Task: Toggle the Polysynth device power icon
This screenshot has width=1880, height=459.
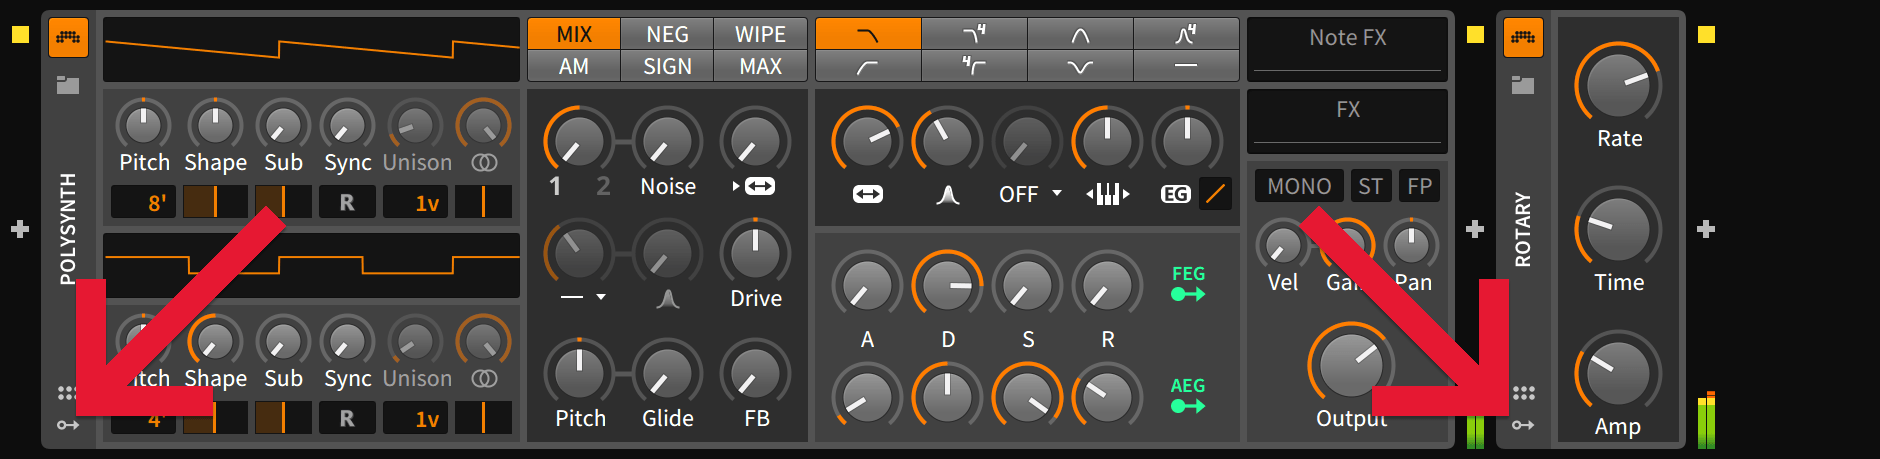Action: (68, 37)
